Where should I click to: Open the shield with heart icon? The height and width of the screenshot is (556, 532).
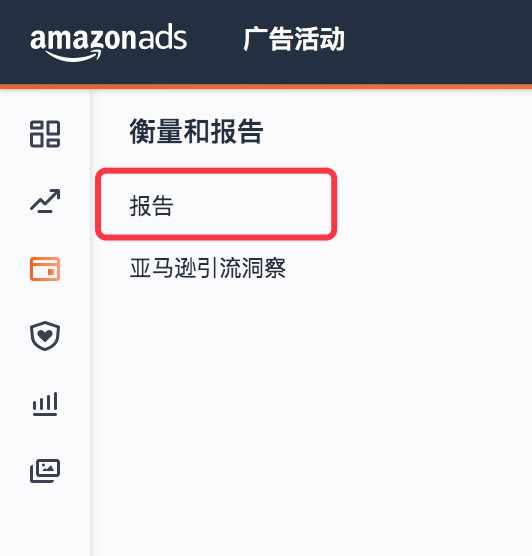[x=45, y=336]
